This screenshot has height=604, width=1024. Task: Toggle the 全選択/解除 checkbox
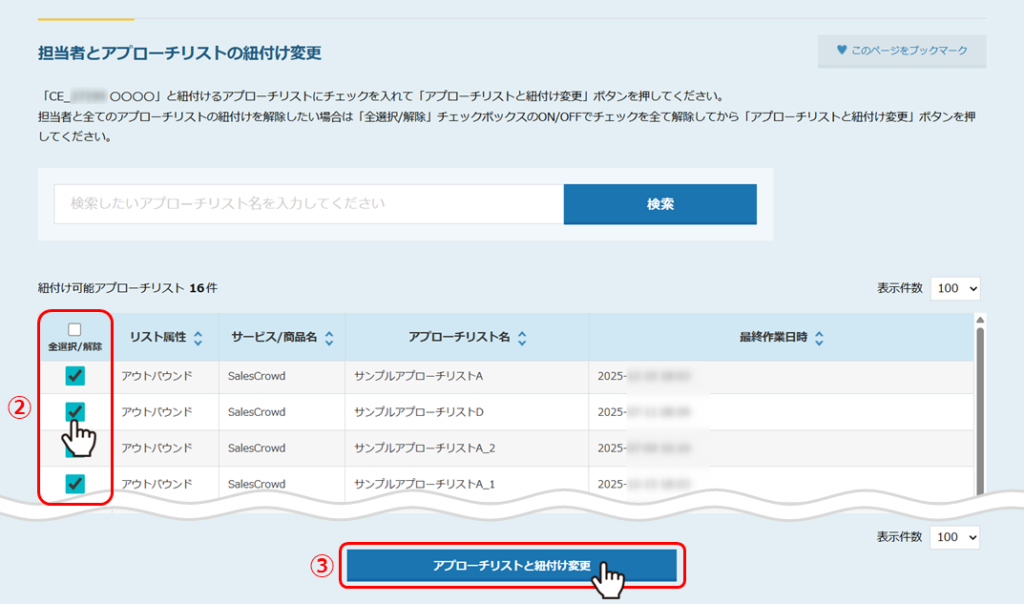(x=75, y=329)
